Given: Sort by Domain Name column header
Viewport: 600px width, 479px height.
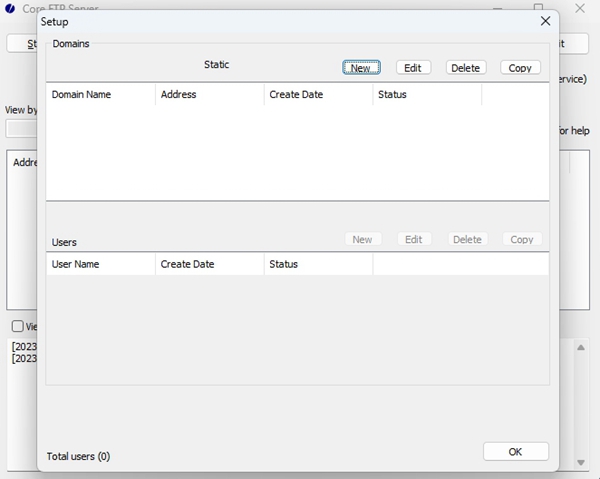Looking at the screenshot, I should coord(100,95).
